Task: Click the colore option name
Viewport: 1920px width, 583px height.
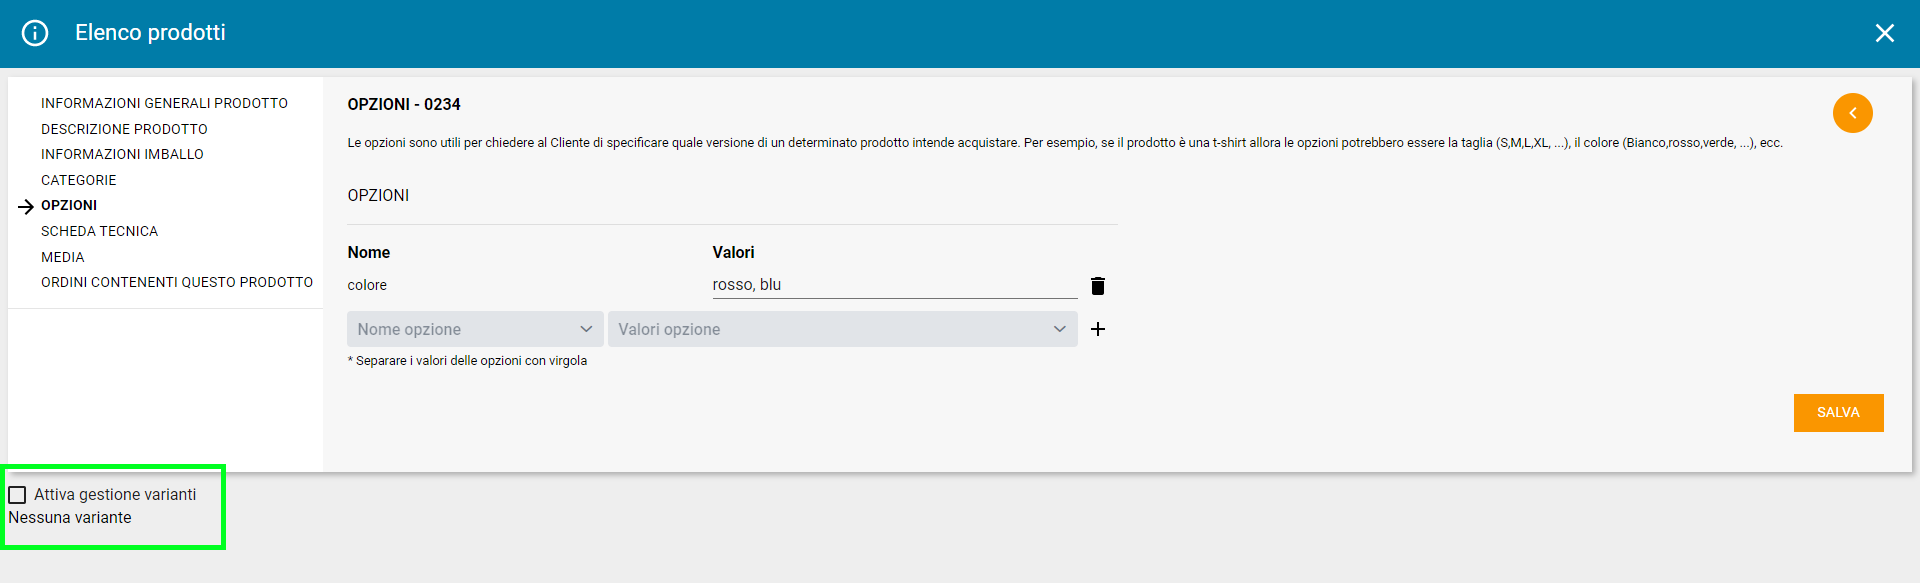Action: pyautogui.click(x=367, y=285)
